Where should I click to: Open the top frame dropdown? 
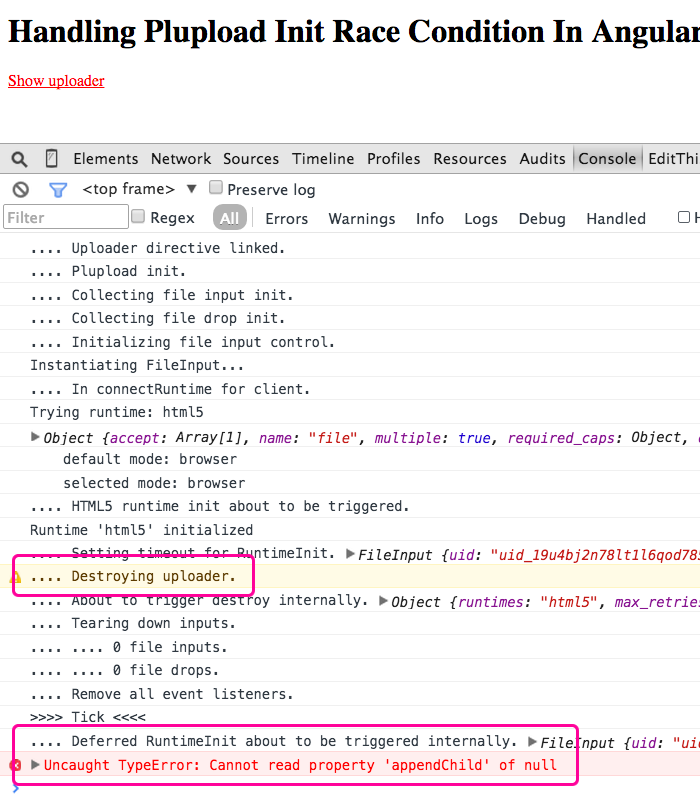coord(139,189)
